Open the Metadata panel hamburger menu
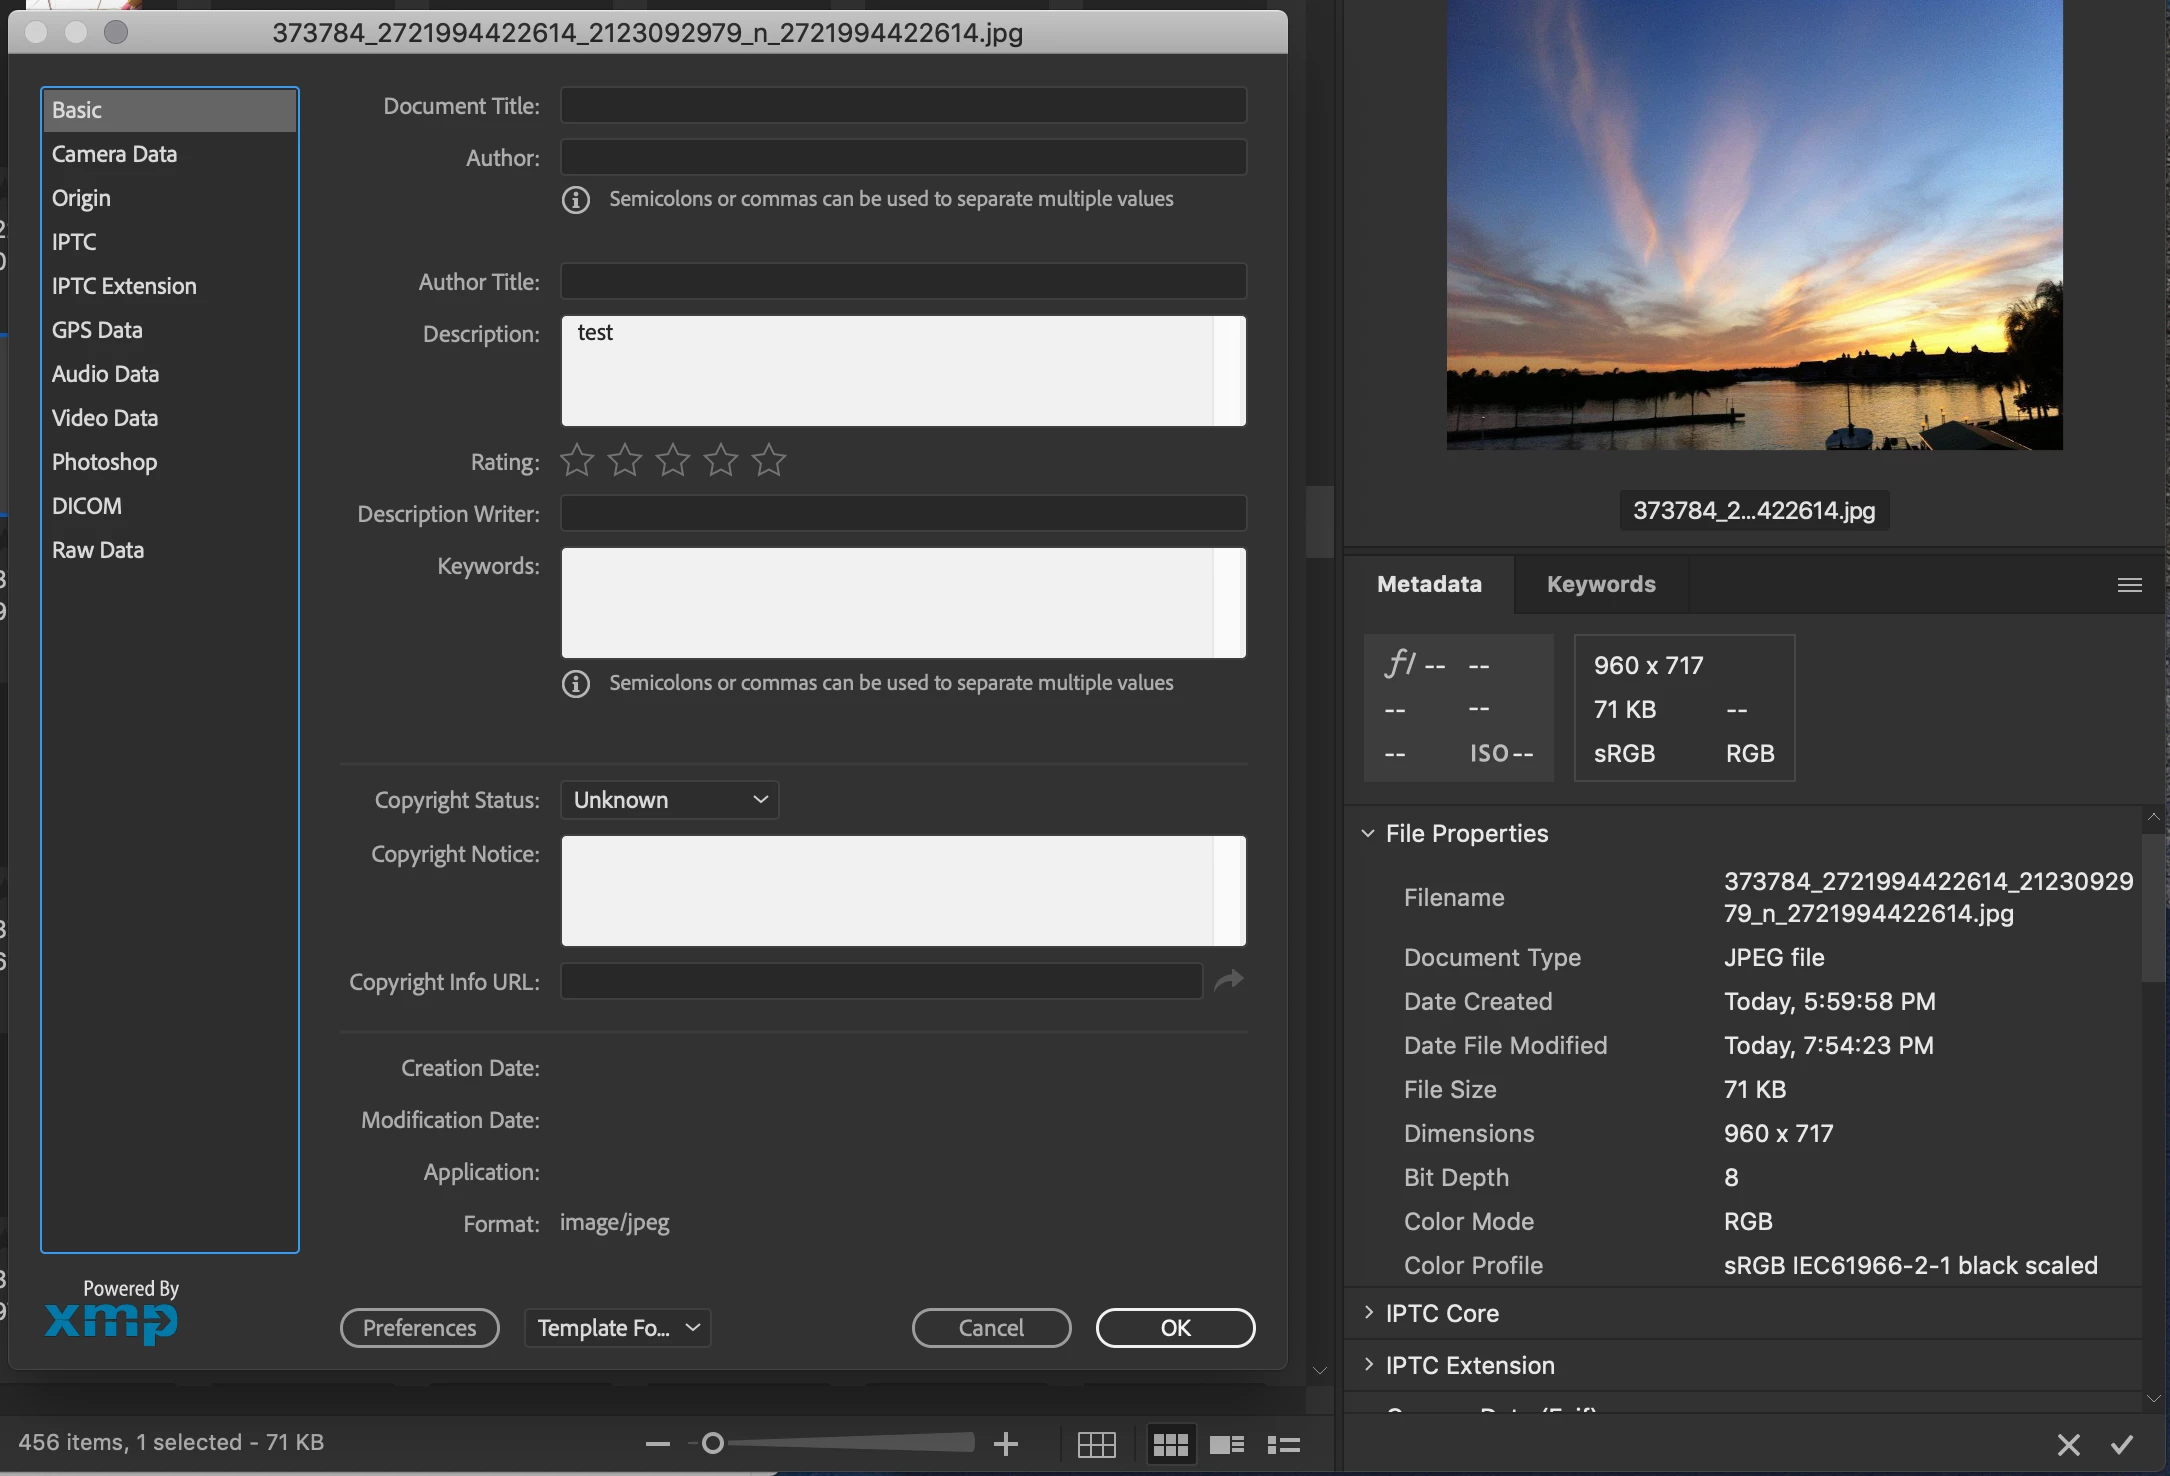This screenshot has height=1476, width=2170. [x=2129, y=585]
